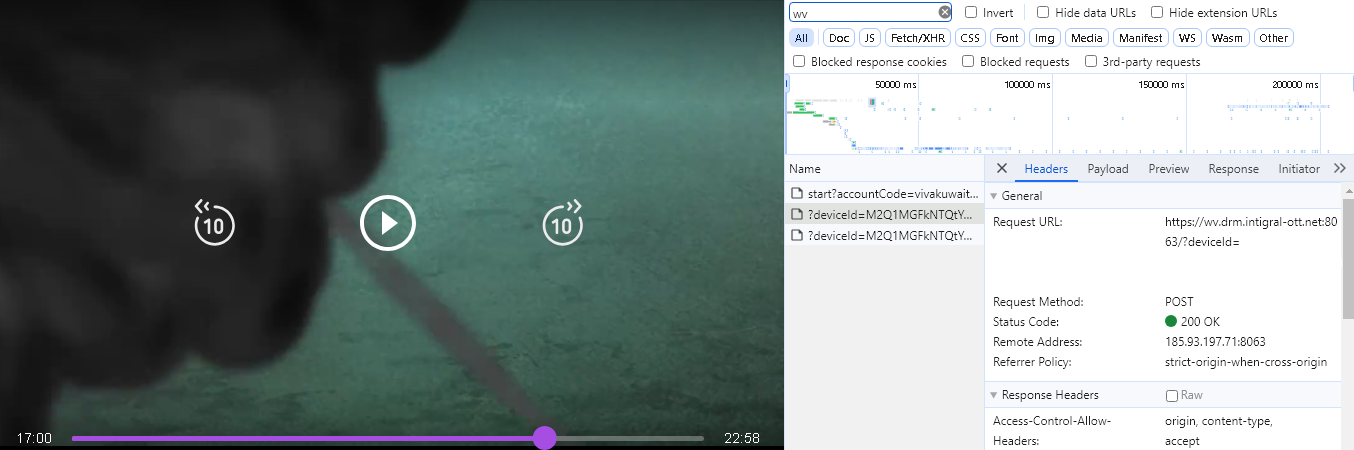Click the strict-origin-when-cross-origin referrer policy
Image resolution: width=1354 pixels, height=450 pixels.
click(x=1246, y=362)
